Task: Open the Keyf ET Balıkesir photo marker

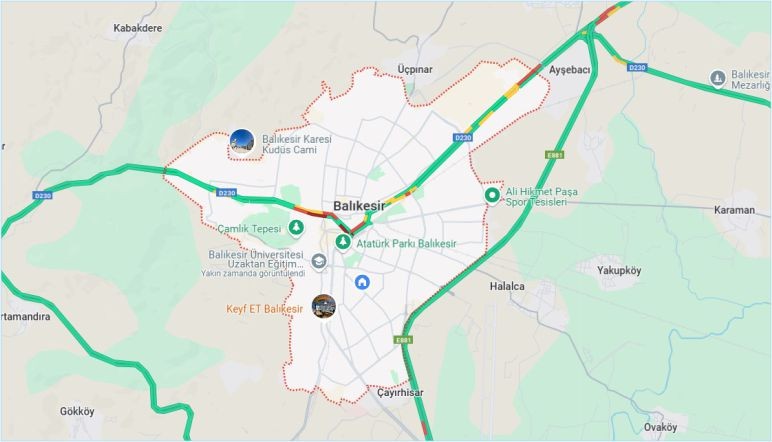Action: tap(324, 307)
